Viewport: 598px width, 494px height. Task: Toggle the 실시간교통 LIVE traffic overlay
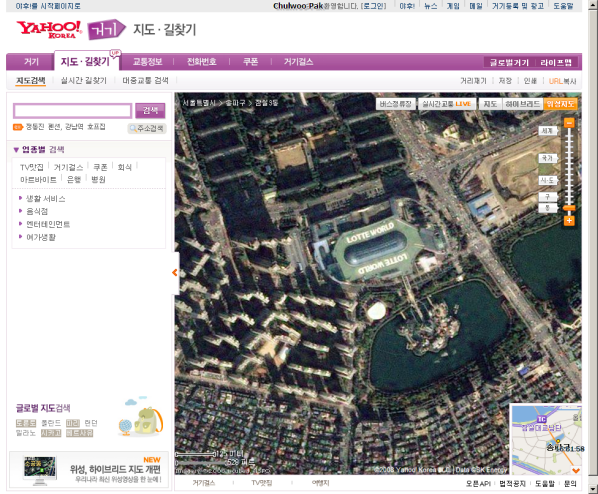[x=447, y=104]
